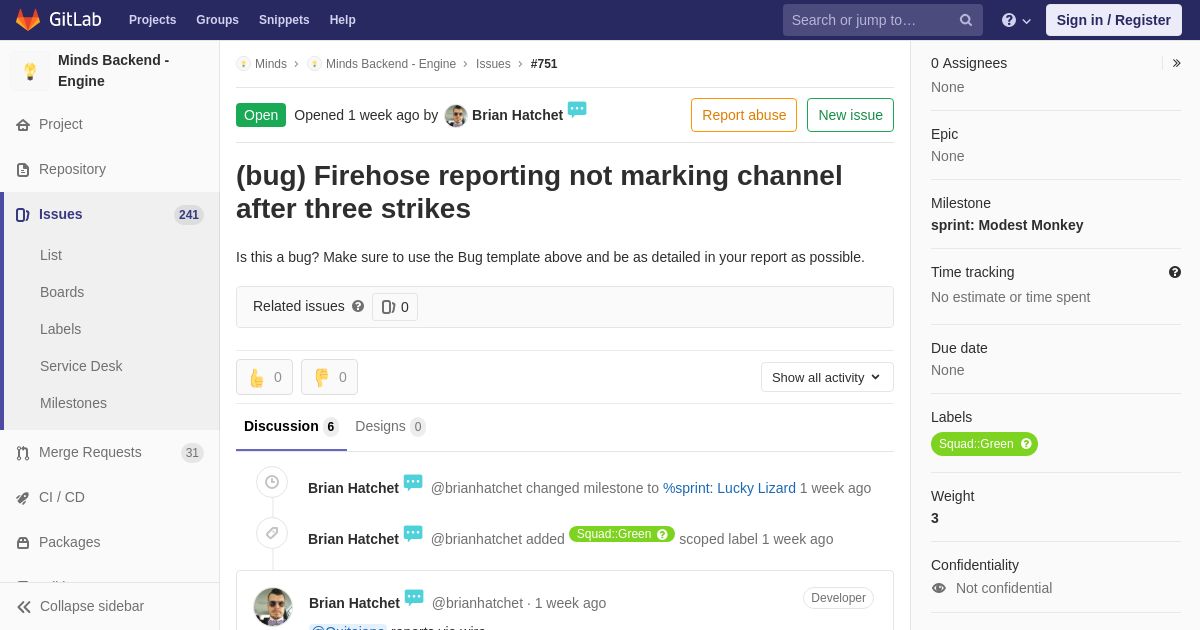Click the Sign in / Register button

1113,20
